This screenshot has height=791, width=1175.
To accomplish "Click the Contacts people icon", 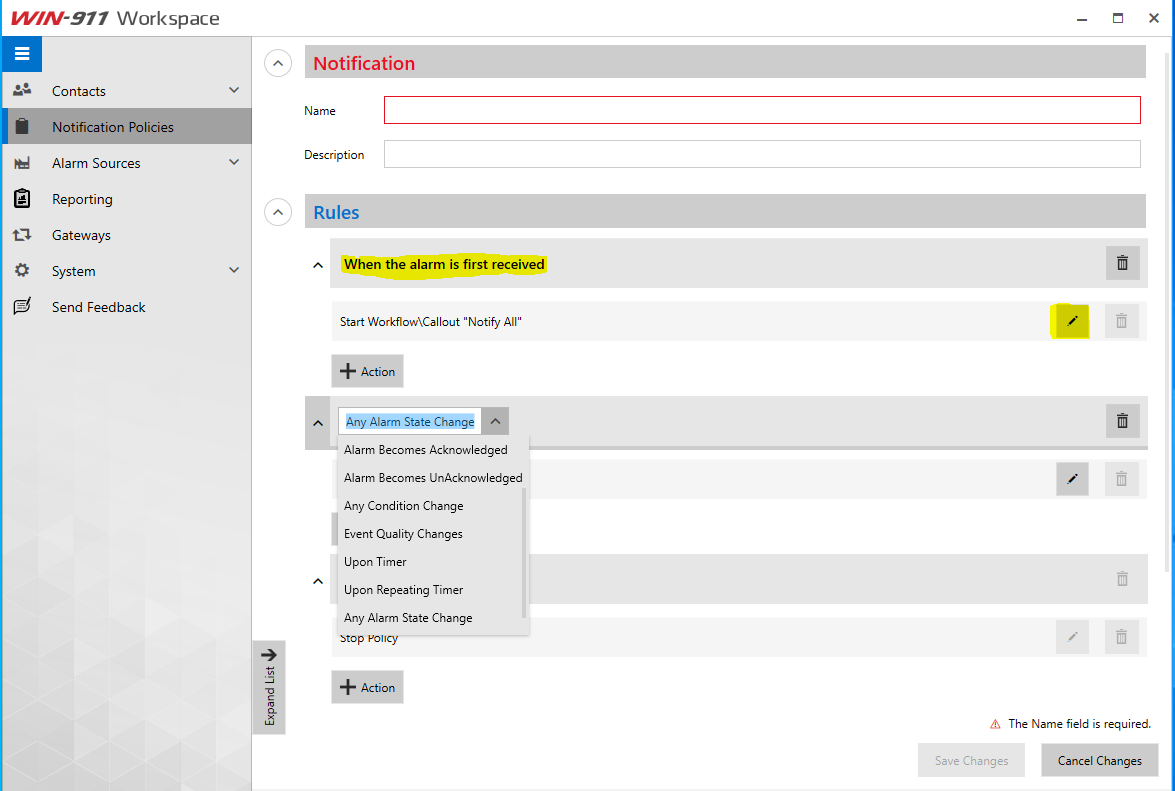I will coord(22,90).
